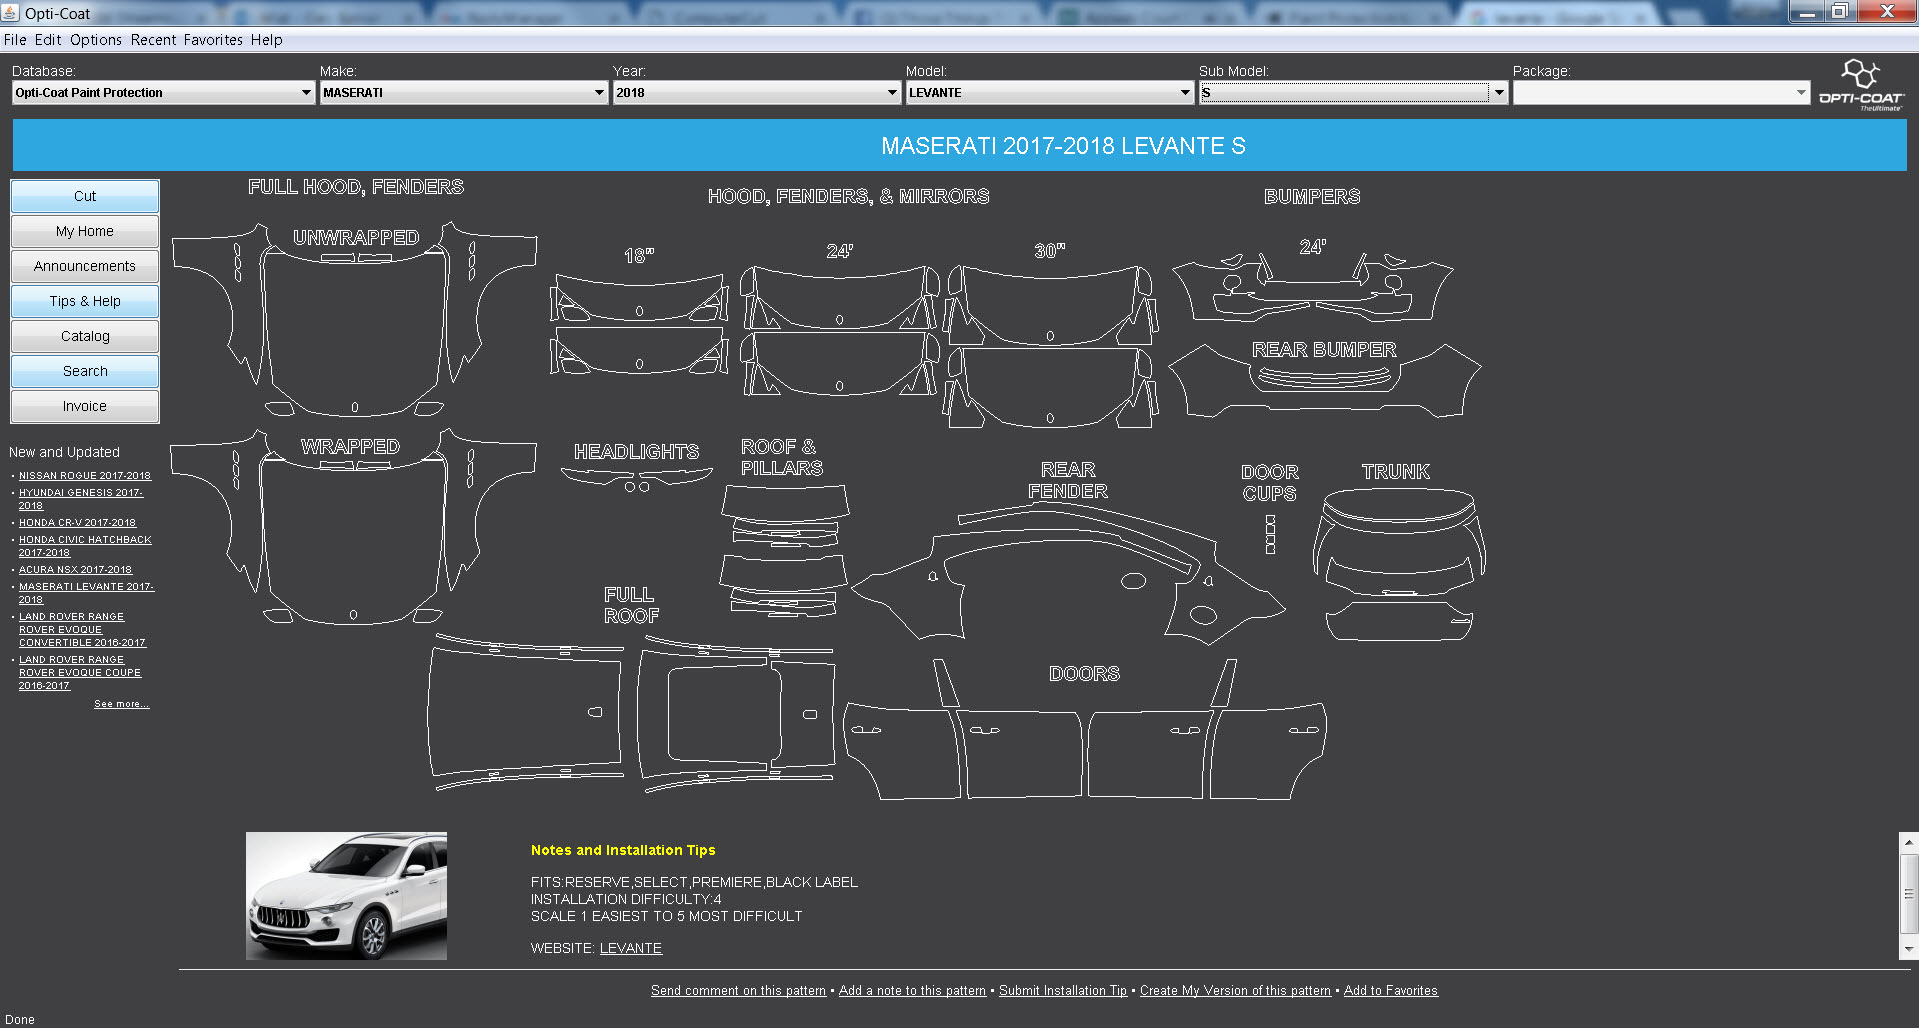Open the Options menu
Image resolution: width=1919 pixels, height=1028 pixels.
[x=96, y=40]
